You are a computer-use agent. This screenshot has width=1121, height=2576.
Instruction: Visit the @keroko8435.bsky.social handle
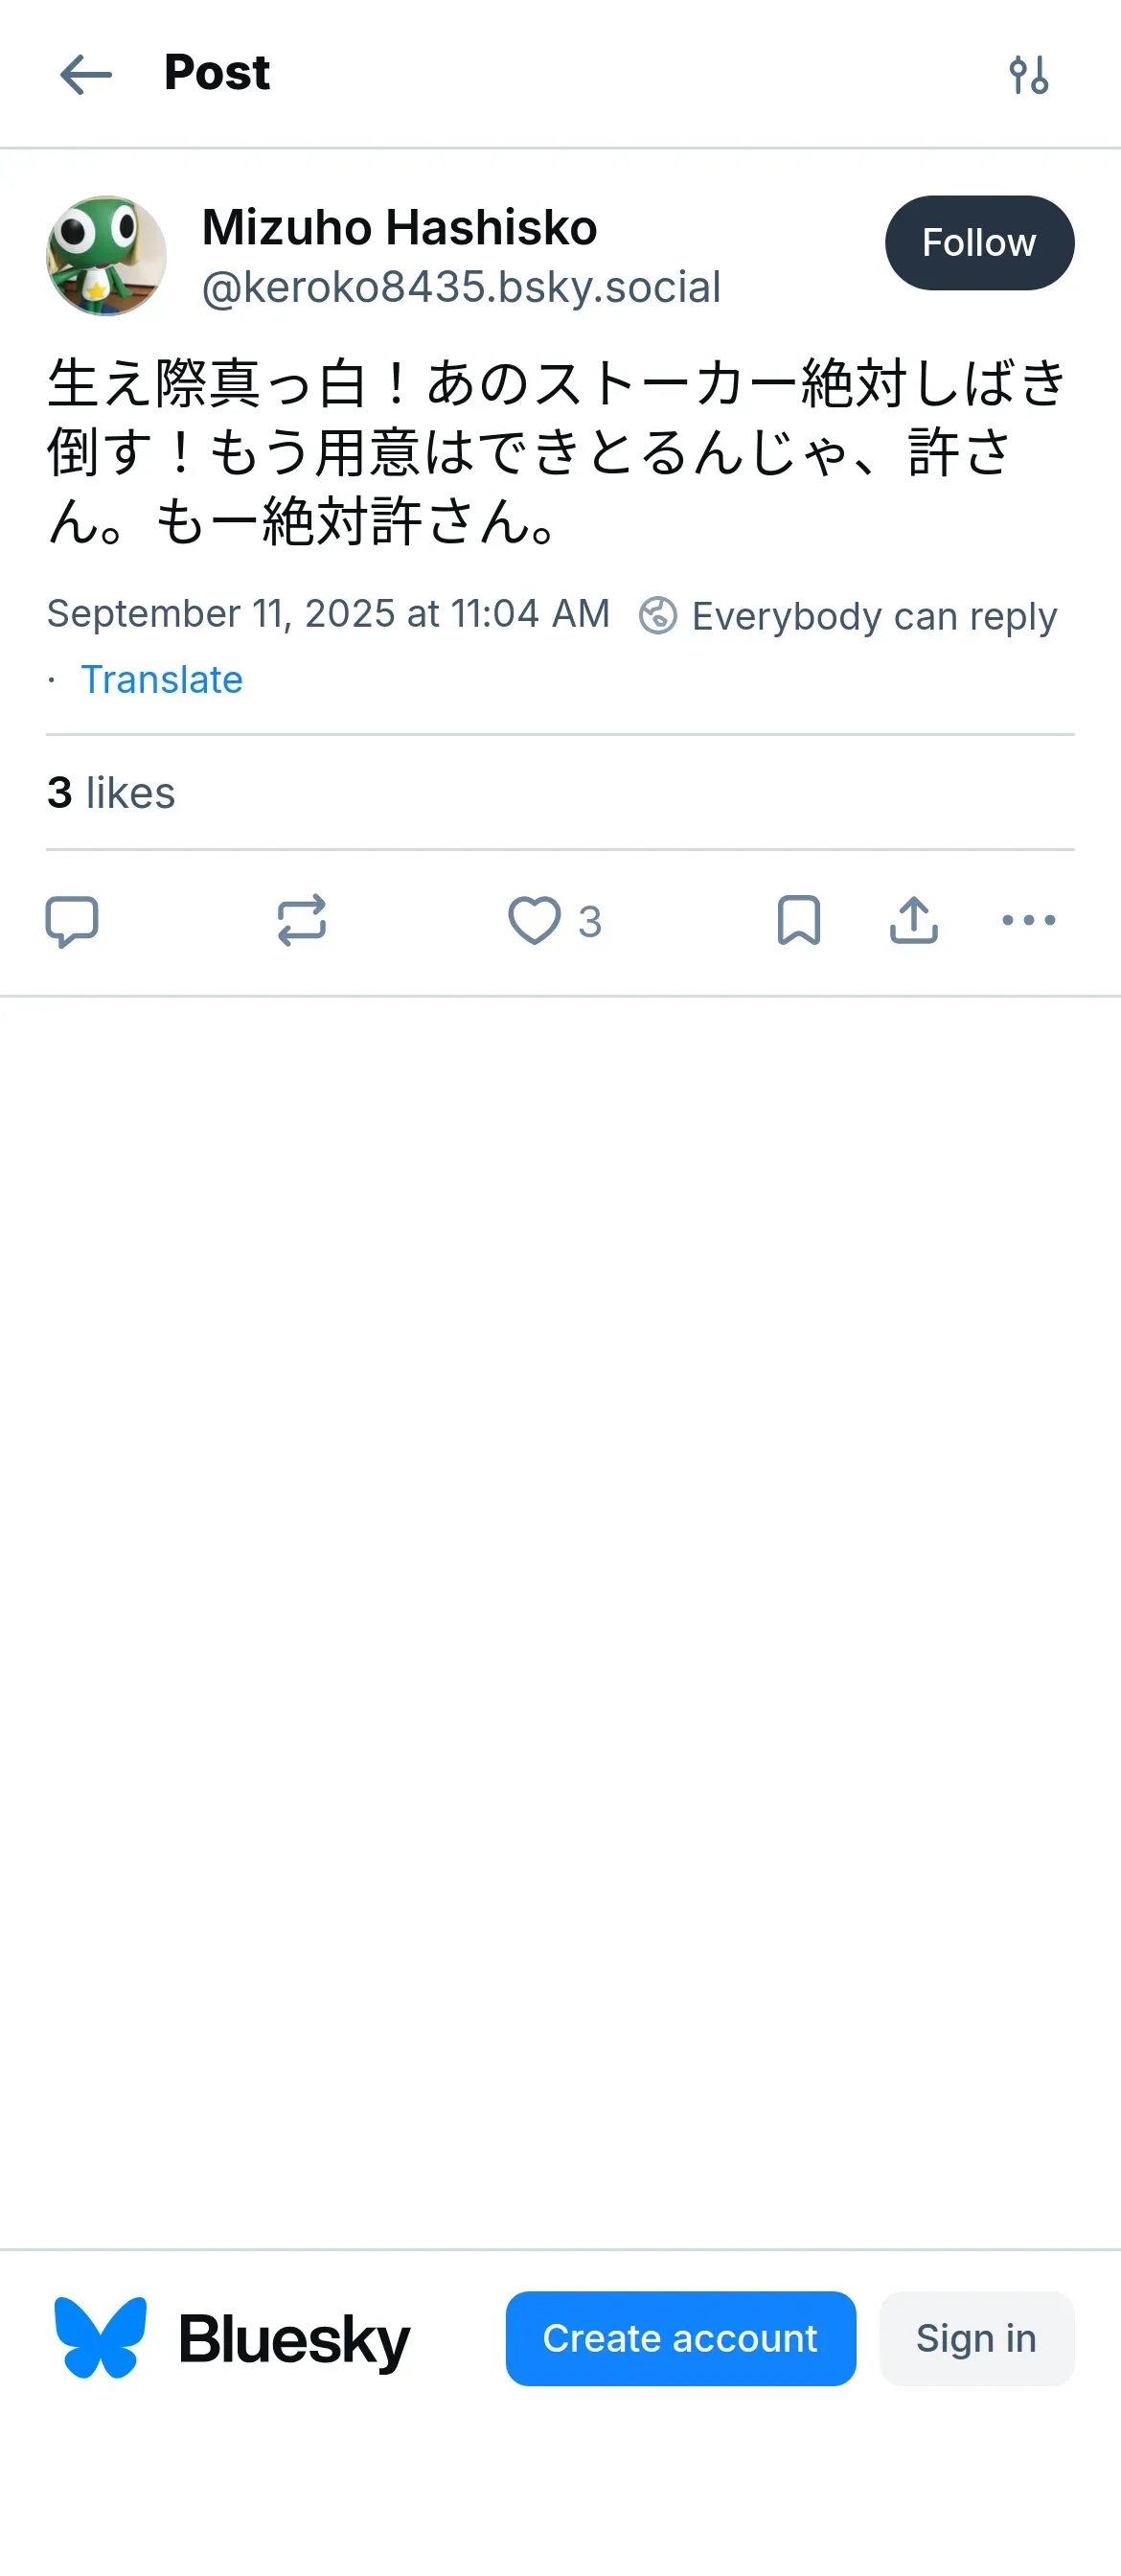pos(461,287)
